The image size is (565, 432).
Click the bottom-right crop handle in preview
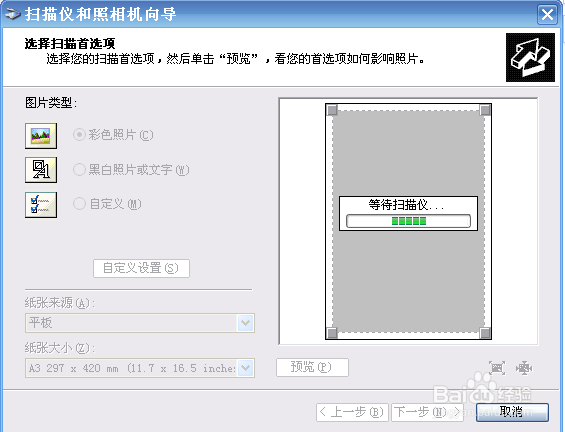485,333
